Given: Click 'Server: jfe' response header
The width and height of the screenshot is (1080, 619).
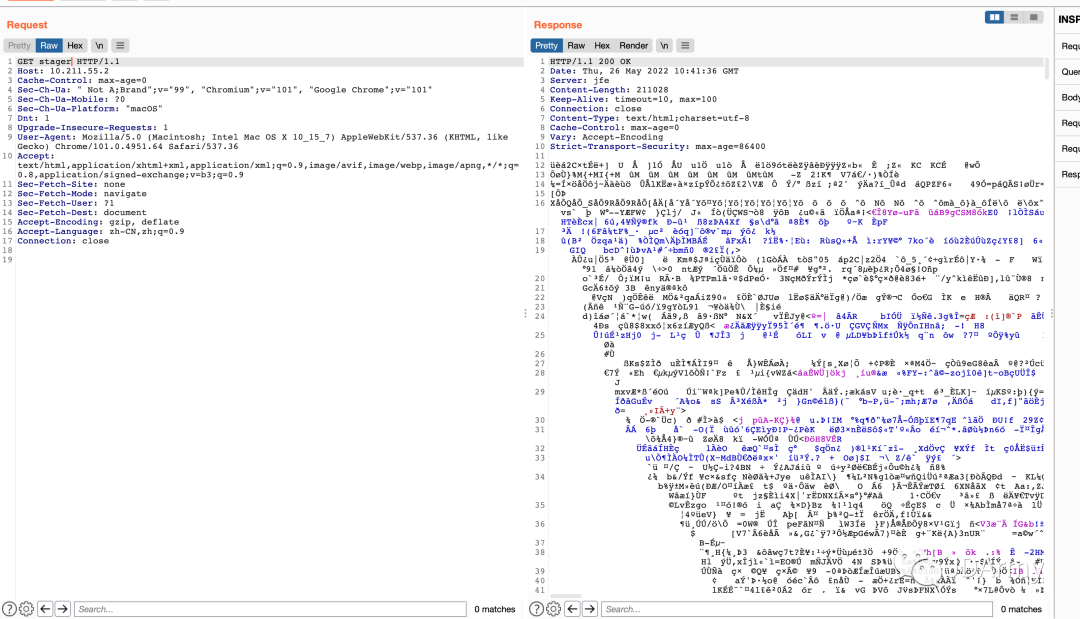Looking at the screenshot, I should [x=579, y=81].
